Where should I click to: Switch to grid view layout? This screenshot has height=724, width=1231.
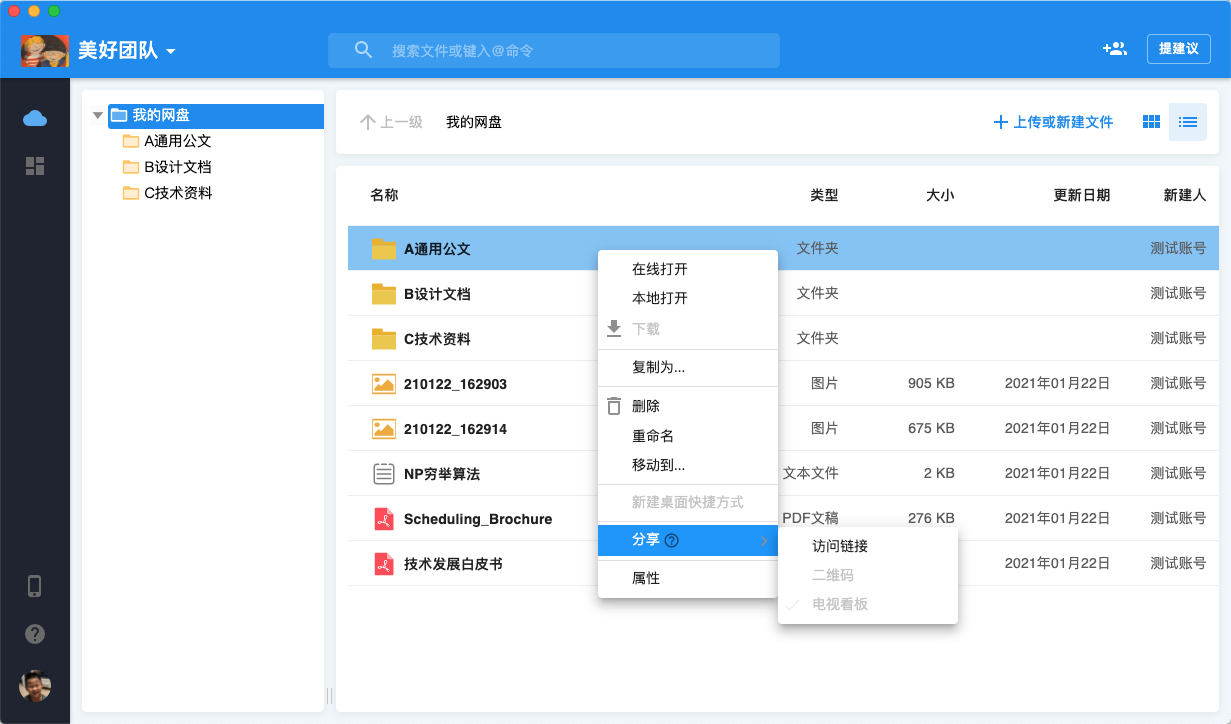[1151, 122]
